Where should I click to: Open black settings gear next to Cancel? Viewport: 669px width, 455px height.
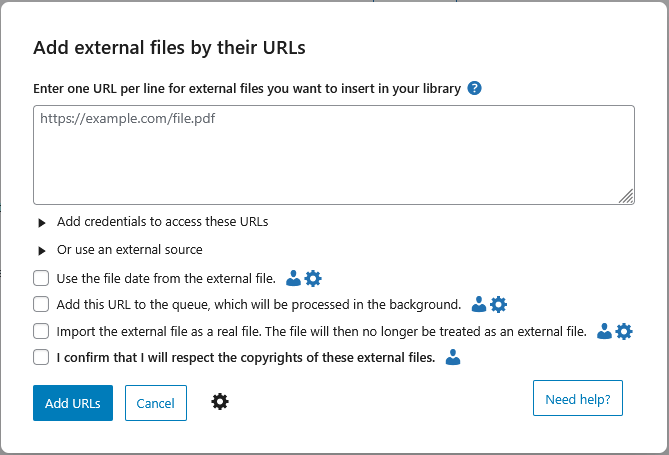pyautogui.click(x=220, y=401)
